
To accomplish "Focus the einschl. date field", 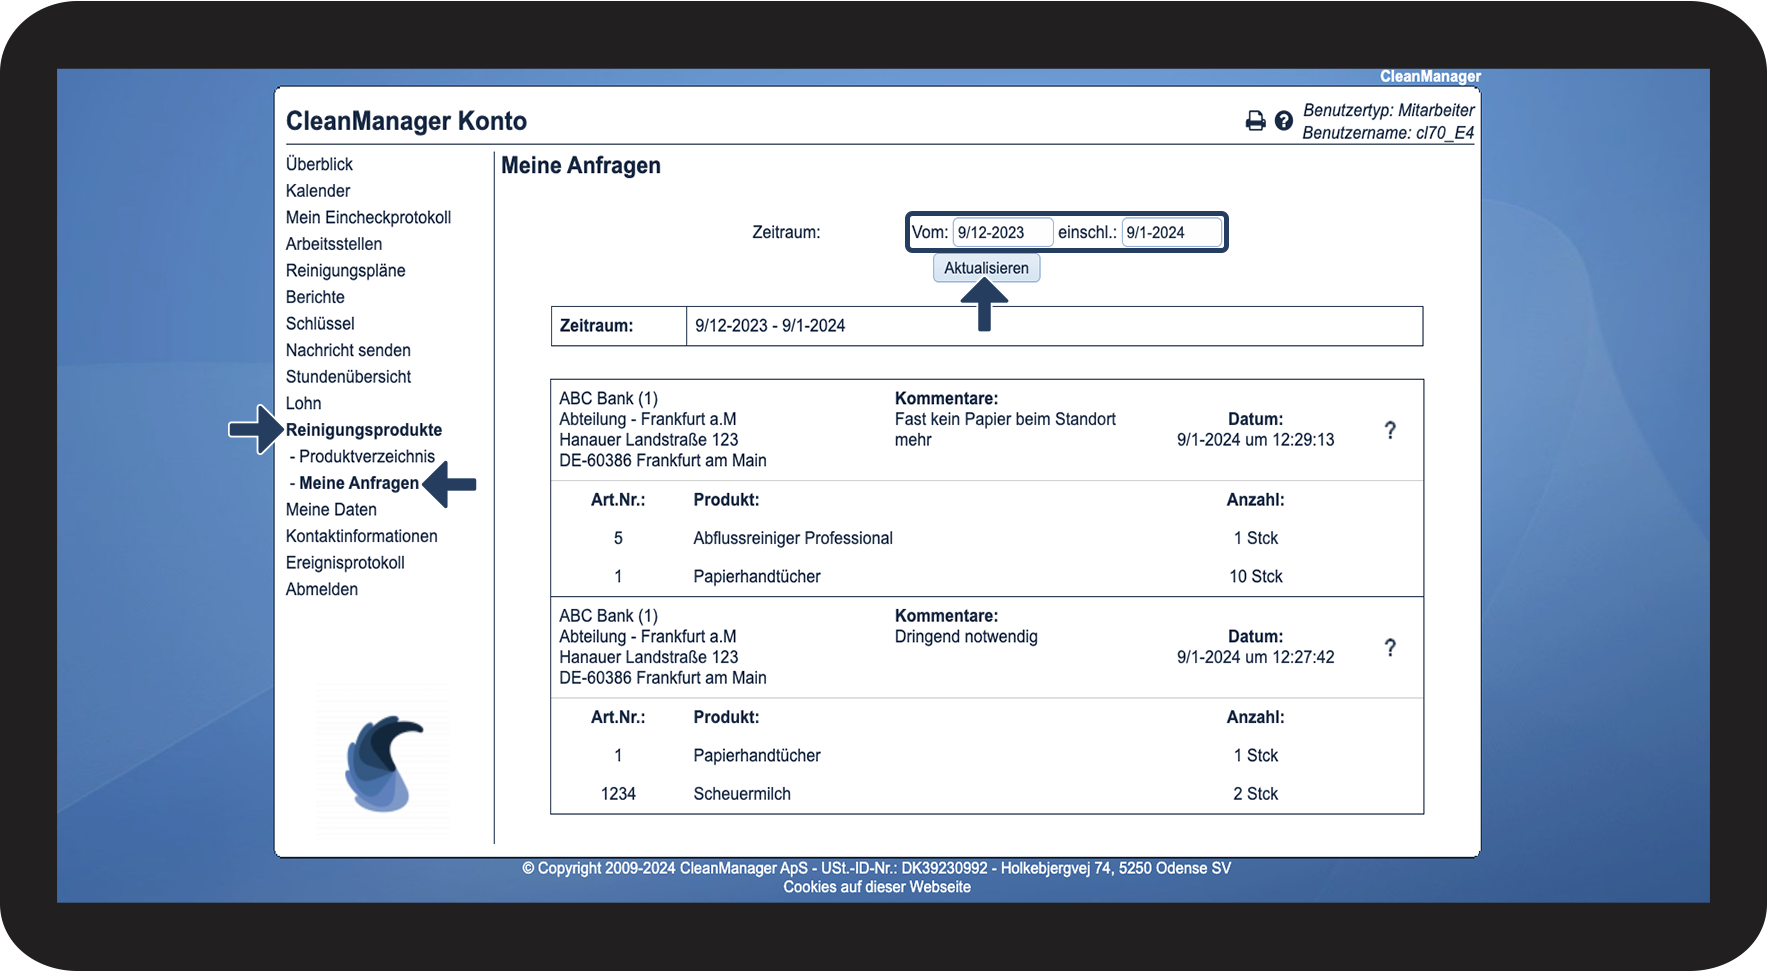I will click(x=1171, y=232).
